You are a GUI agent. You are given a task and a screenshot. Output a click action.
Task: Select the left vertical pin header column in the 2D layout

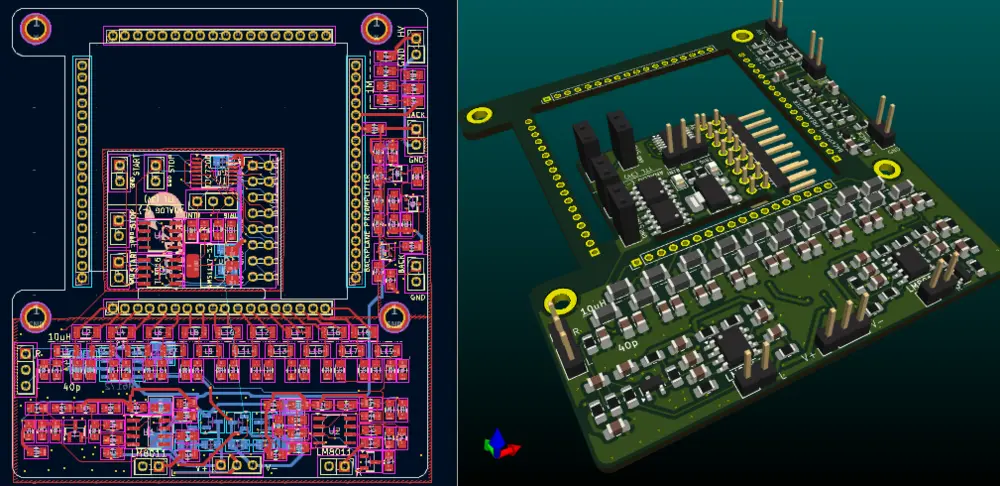pyautogui.click(x=80, y=171)
